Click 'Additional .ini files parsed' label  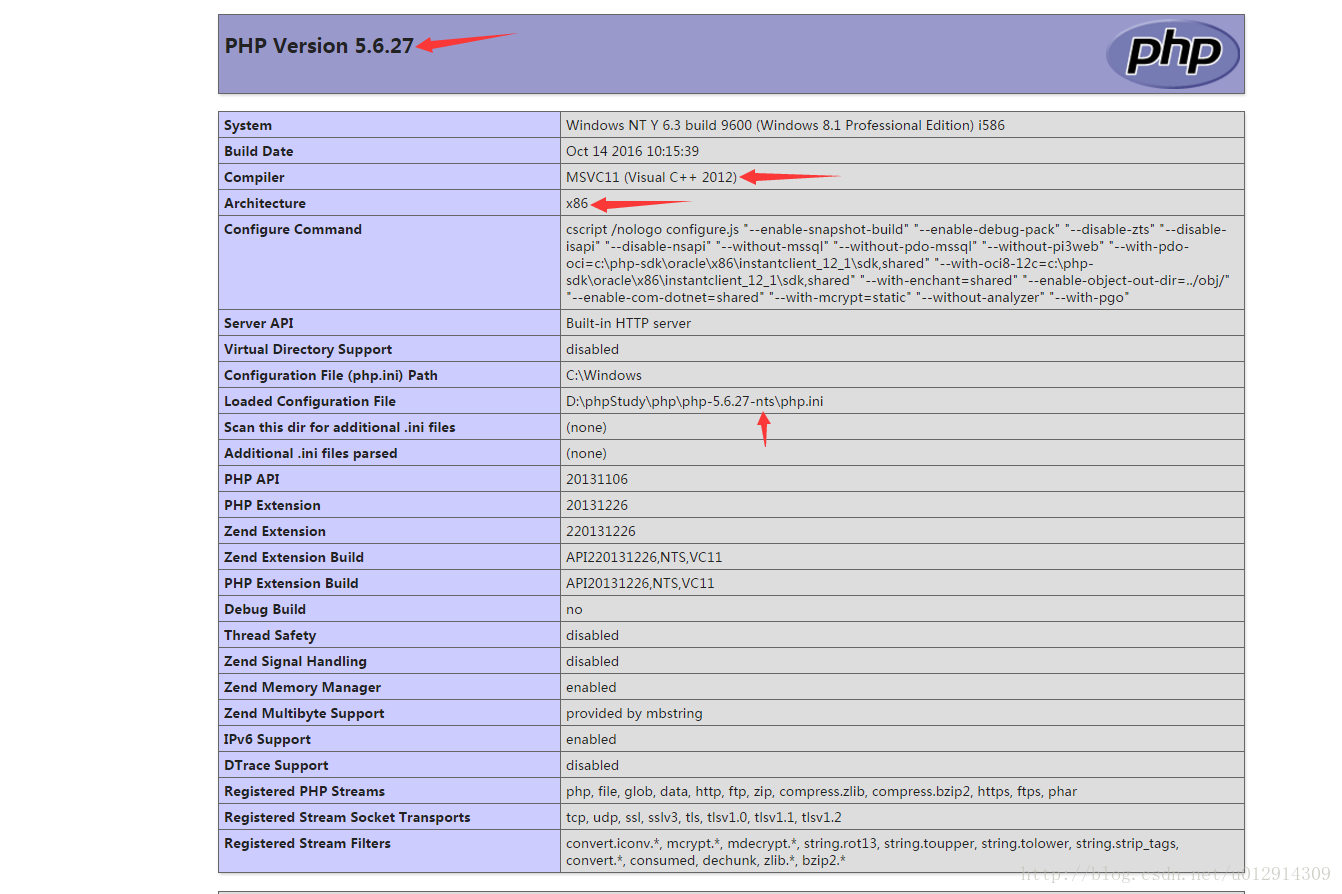(x=311, y=453)
